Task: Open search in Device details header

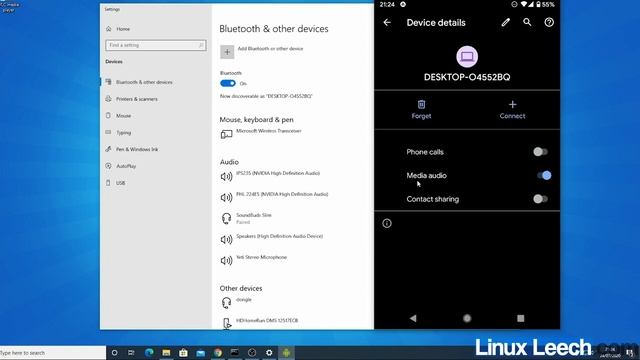Action: [527, 22]
